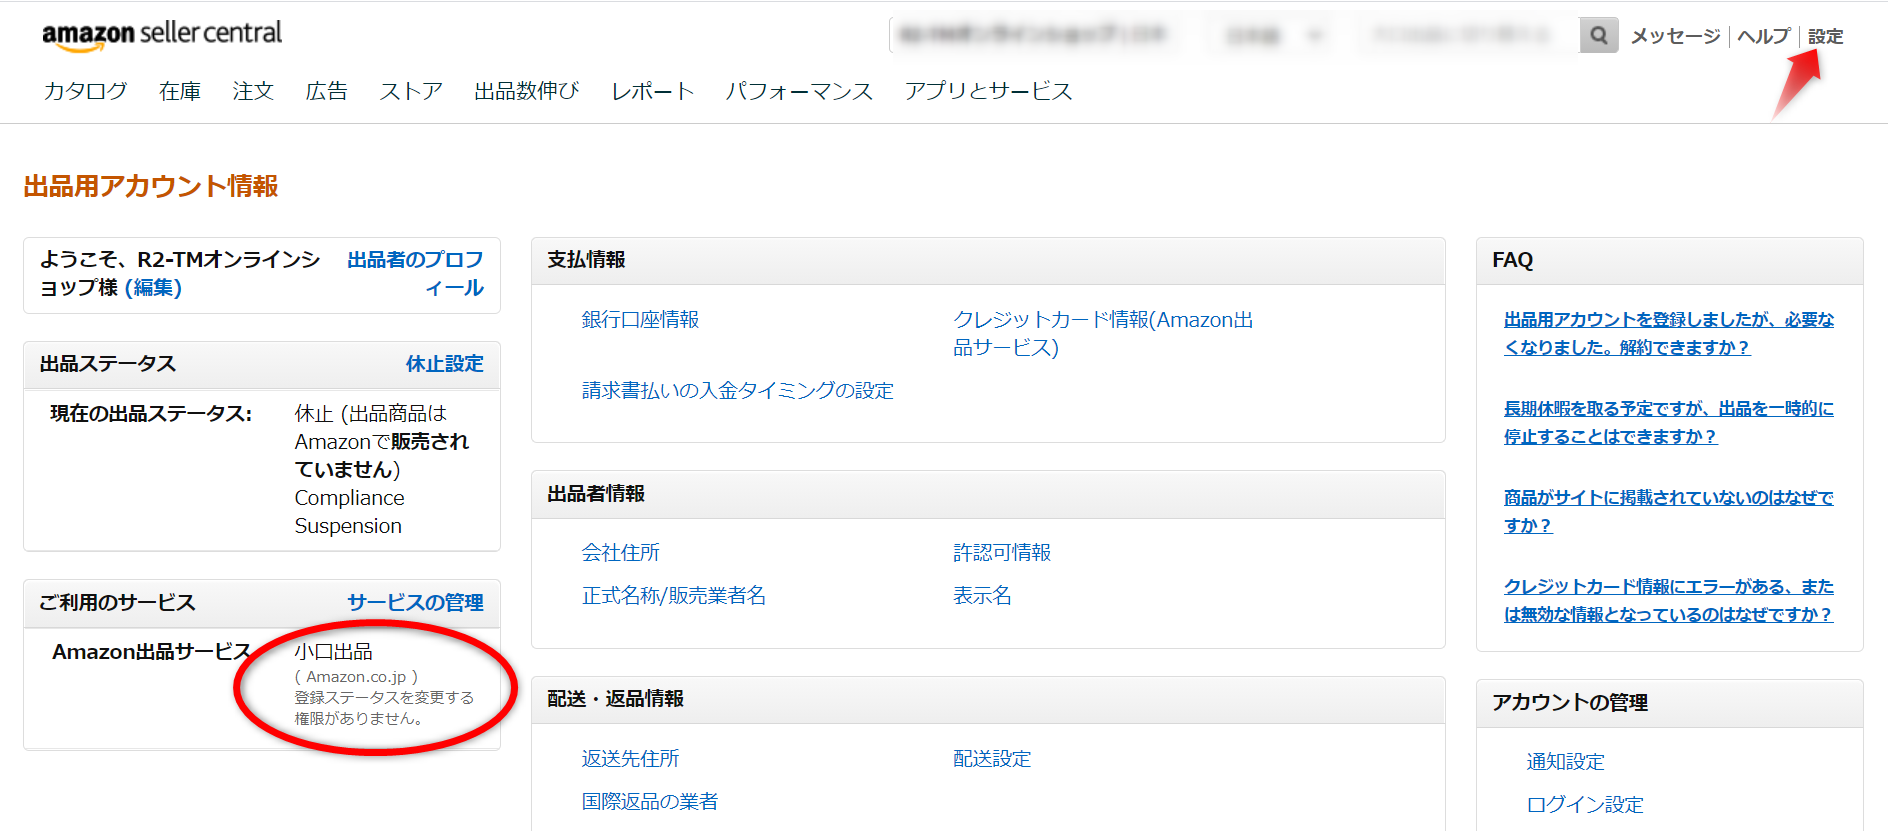
Task: Open 銀行口座情報 under payment info
Action: click(x=640, y=319)
